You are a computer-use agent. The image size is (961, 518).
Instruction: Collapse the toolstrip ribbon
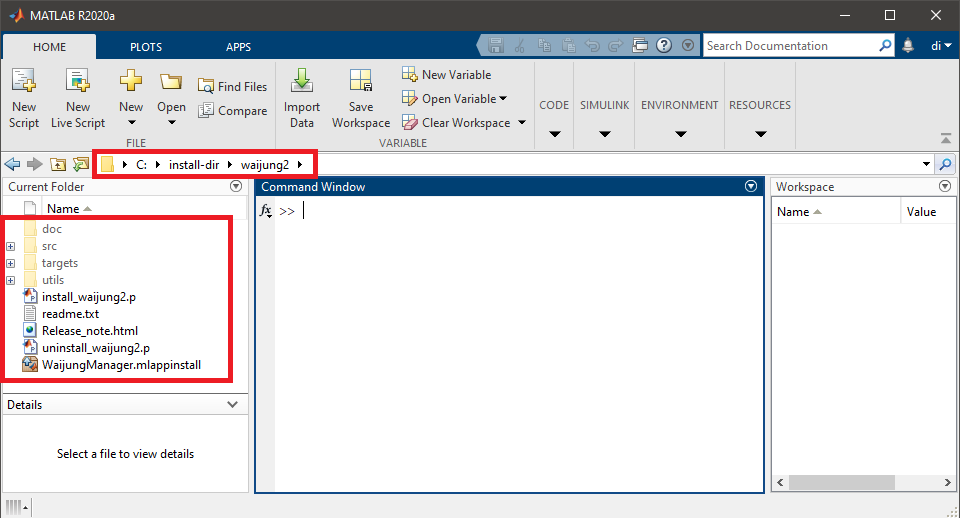pos(946,139)
